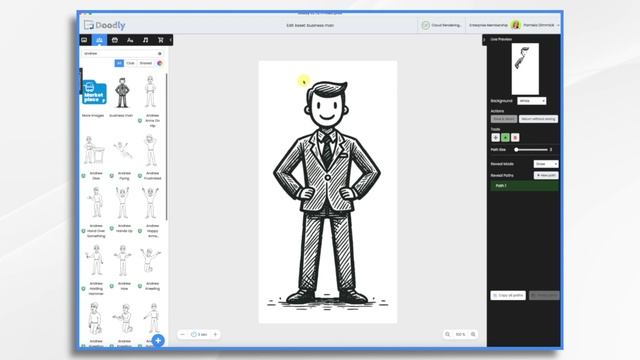Select the green add point tool
This screenshot has height=360, width=640.
pos(505,138)
